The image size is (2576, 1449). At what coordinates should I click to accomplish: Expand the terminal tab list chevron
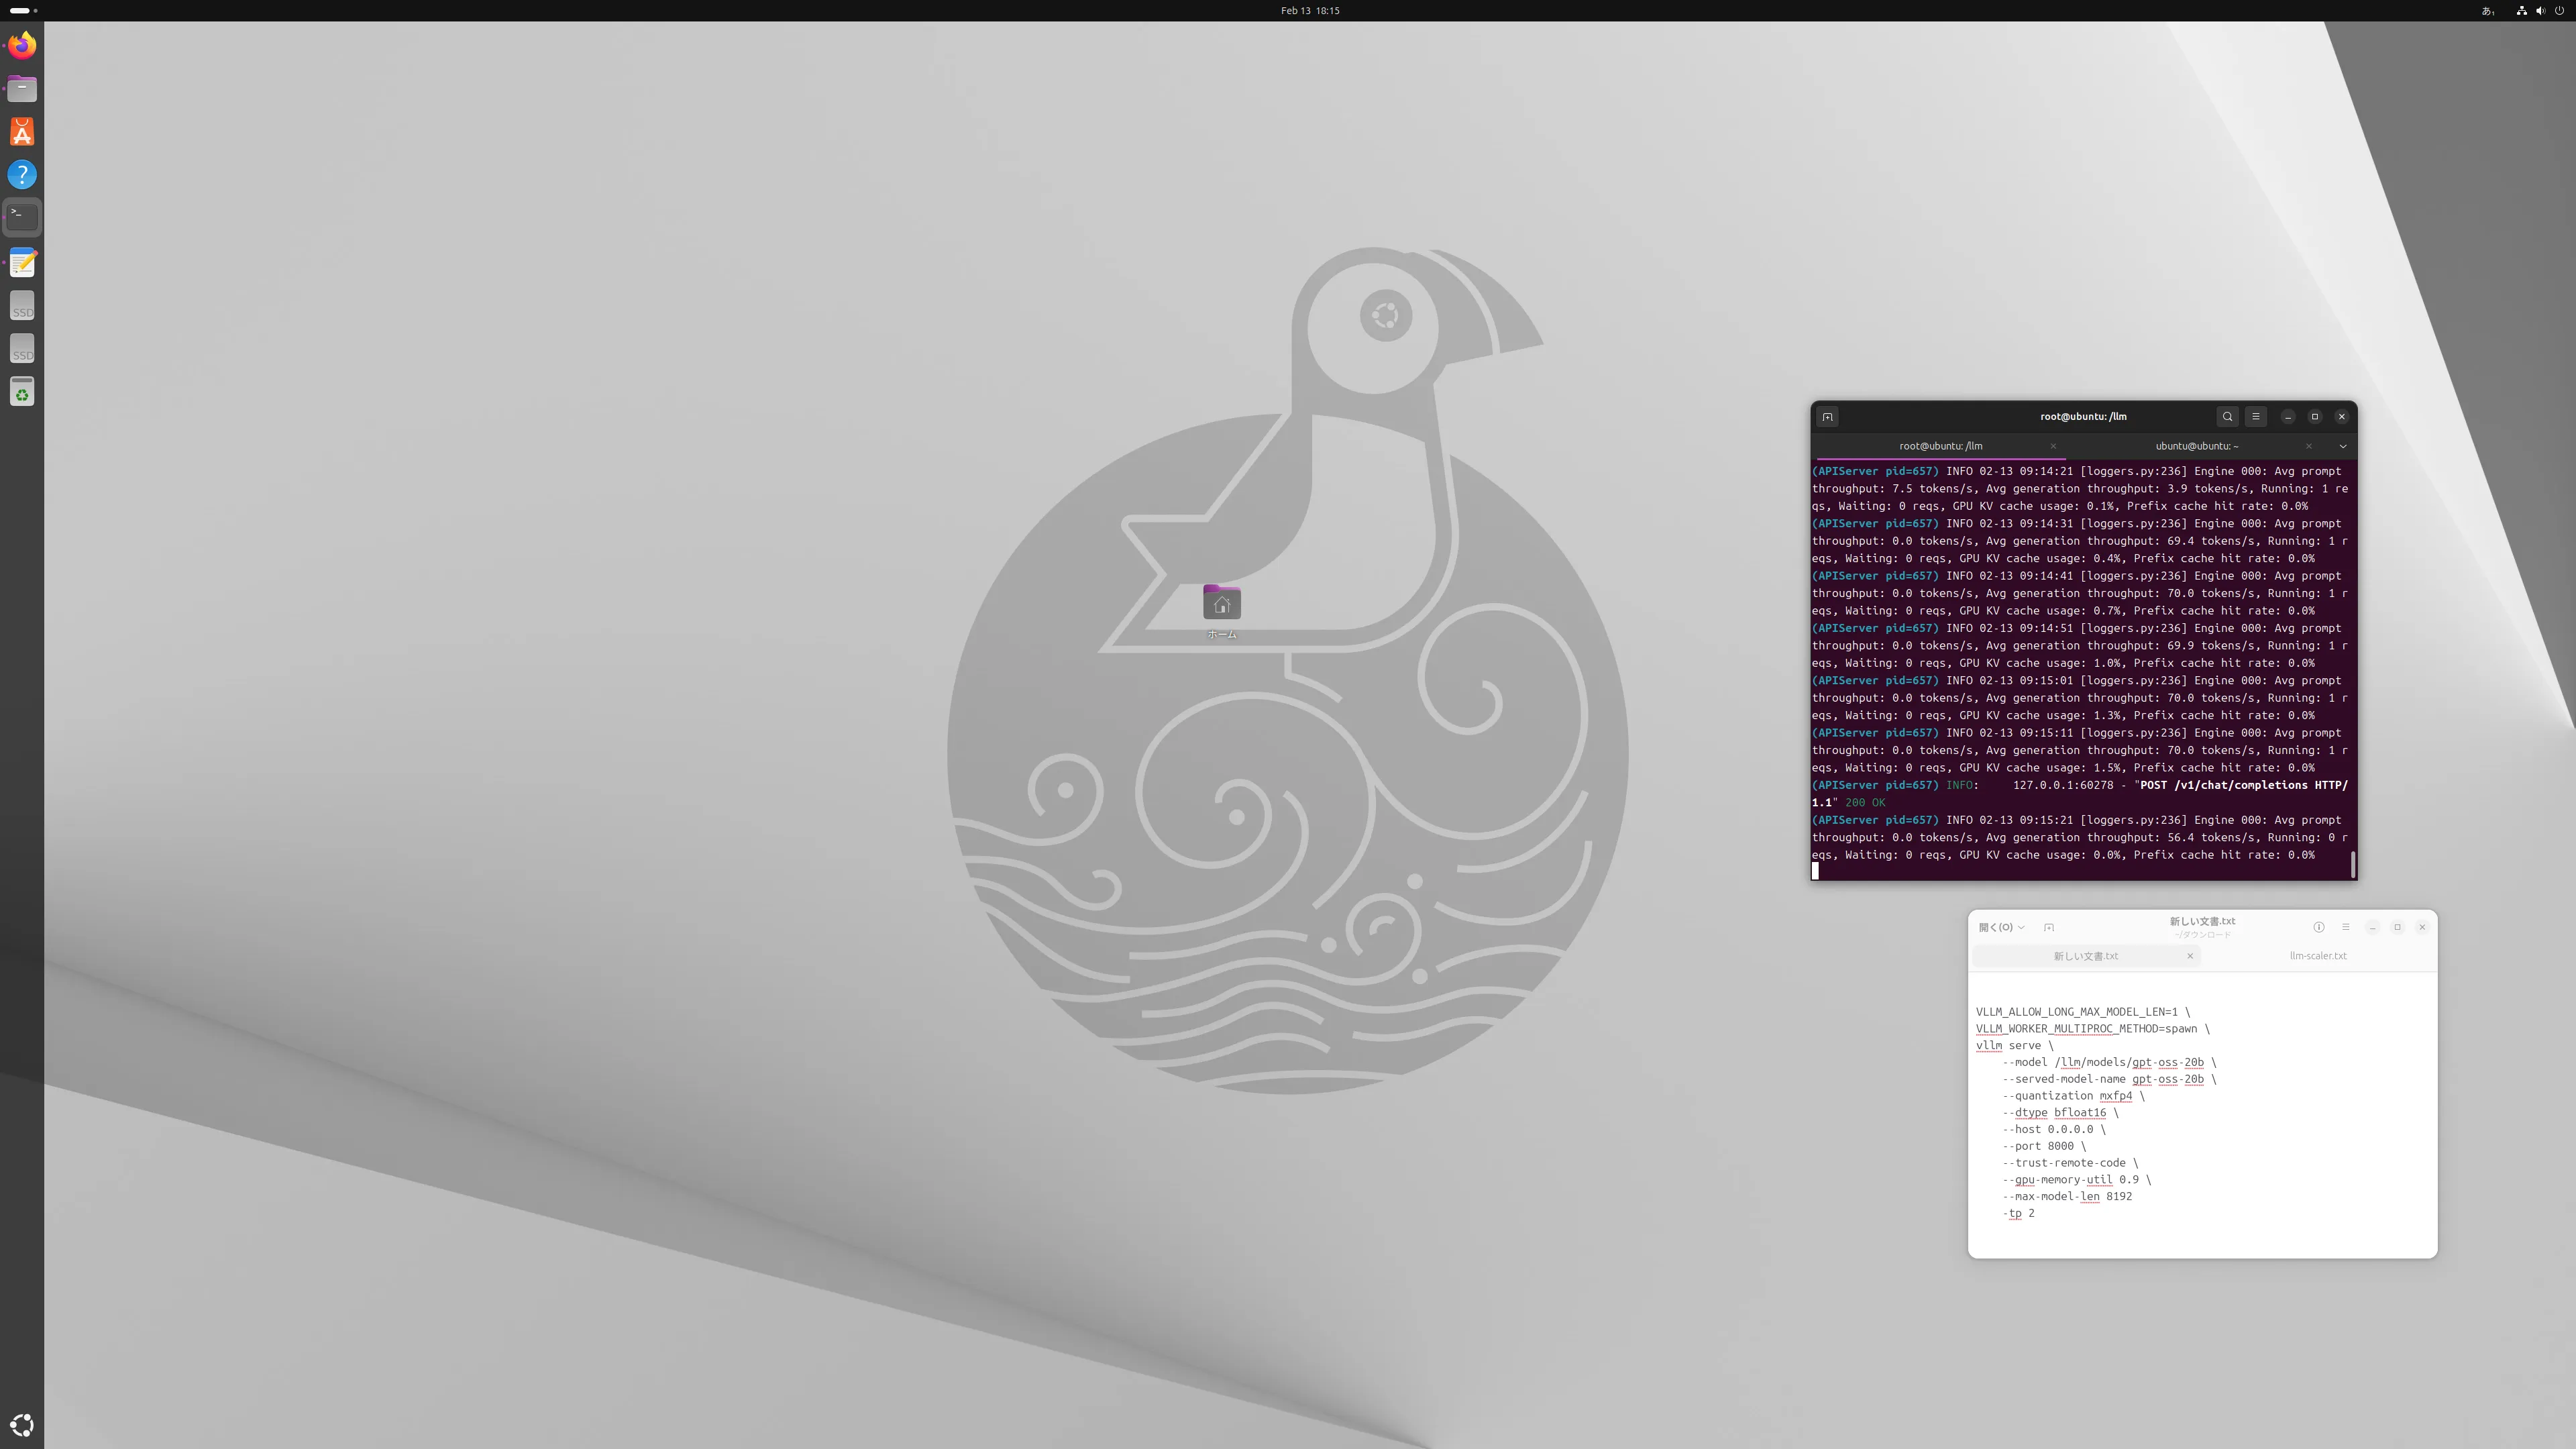(2342, 446)
